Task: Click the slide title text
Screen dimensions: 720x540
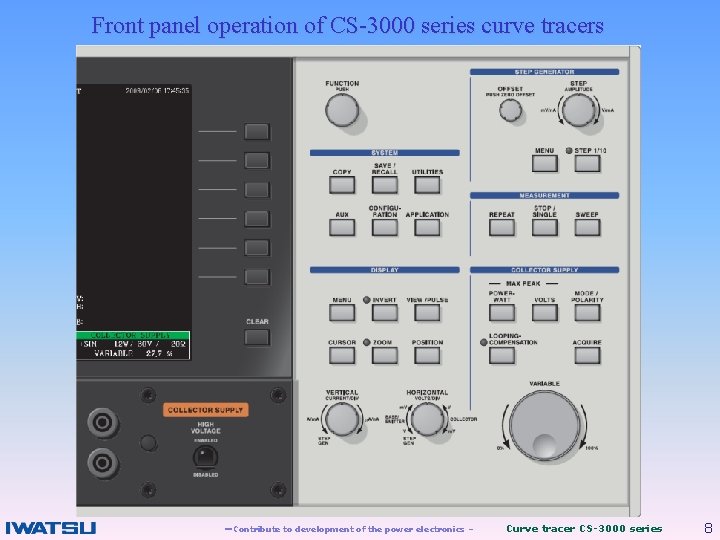Action: coord(347,25)
